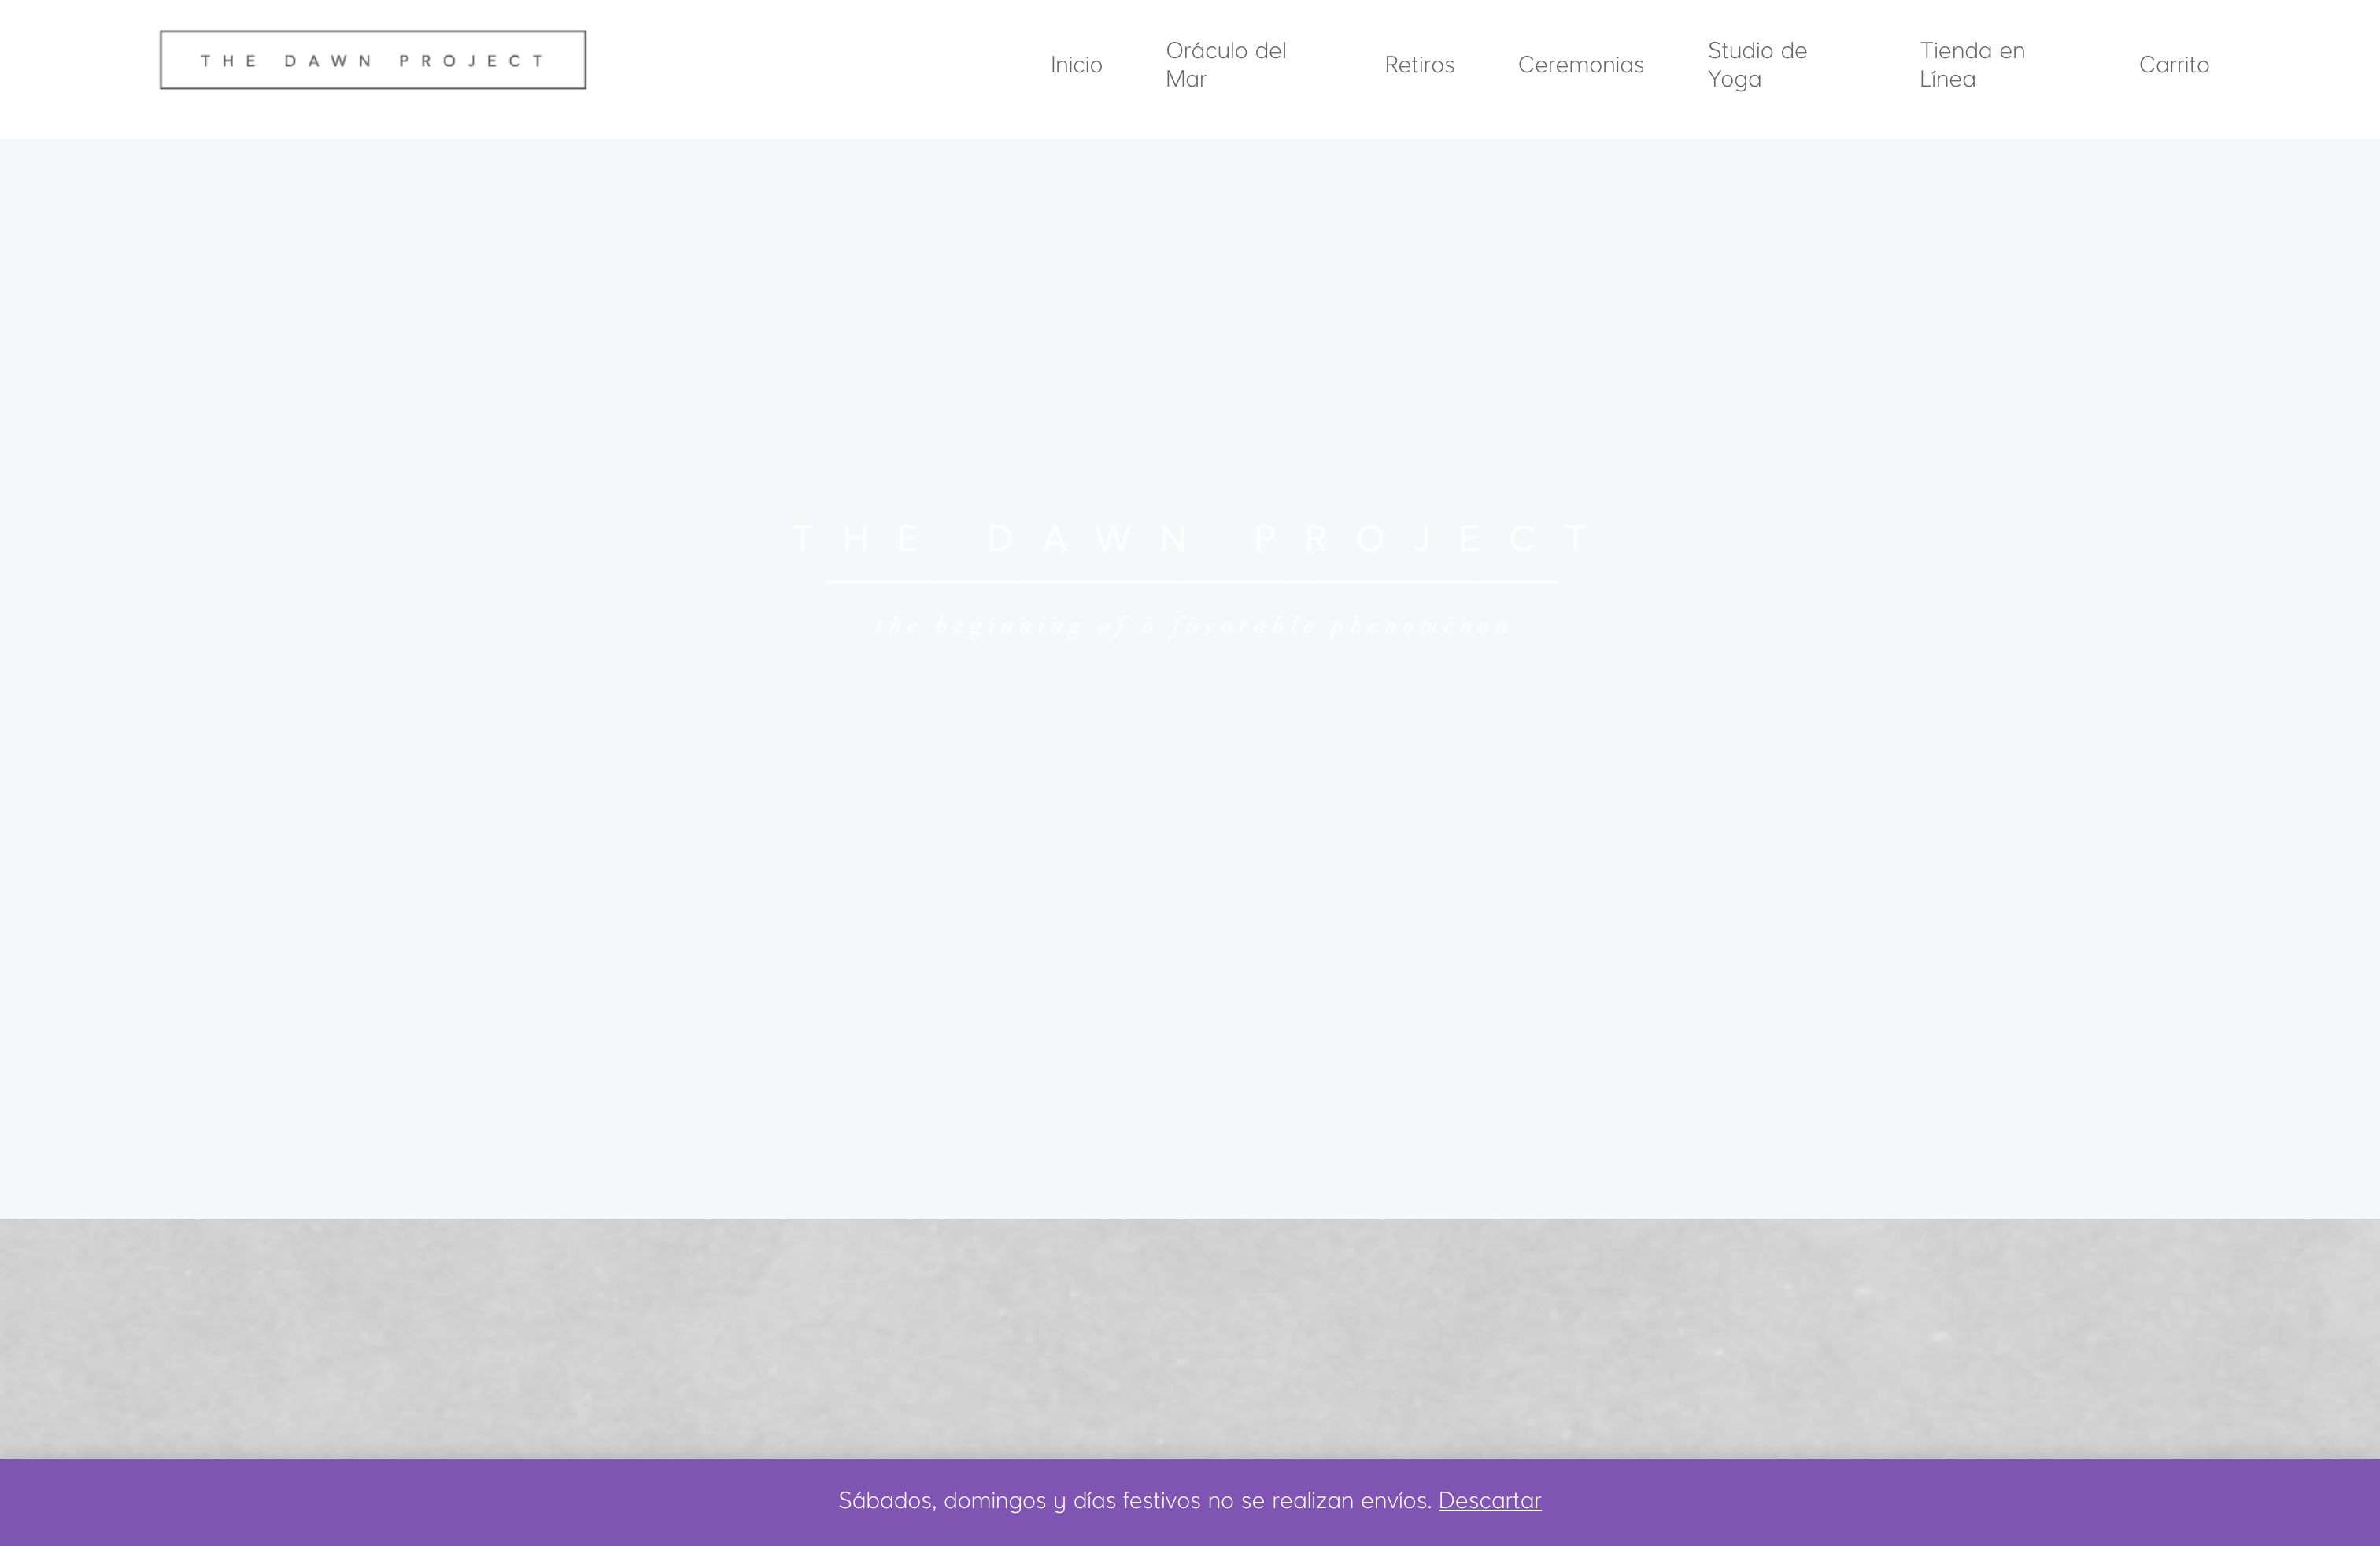
Task: Click the word DAWN in header logo
Action: tap(329, 61)
